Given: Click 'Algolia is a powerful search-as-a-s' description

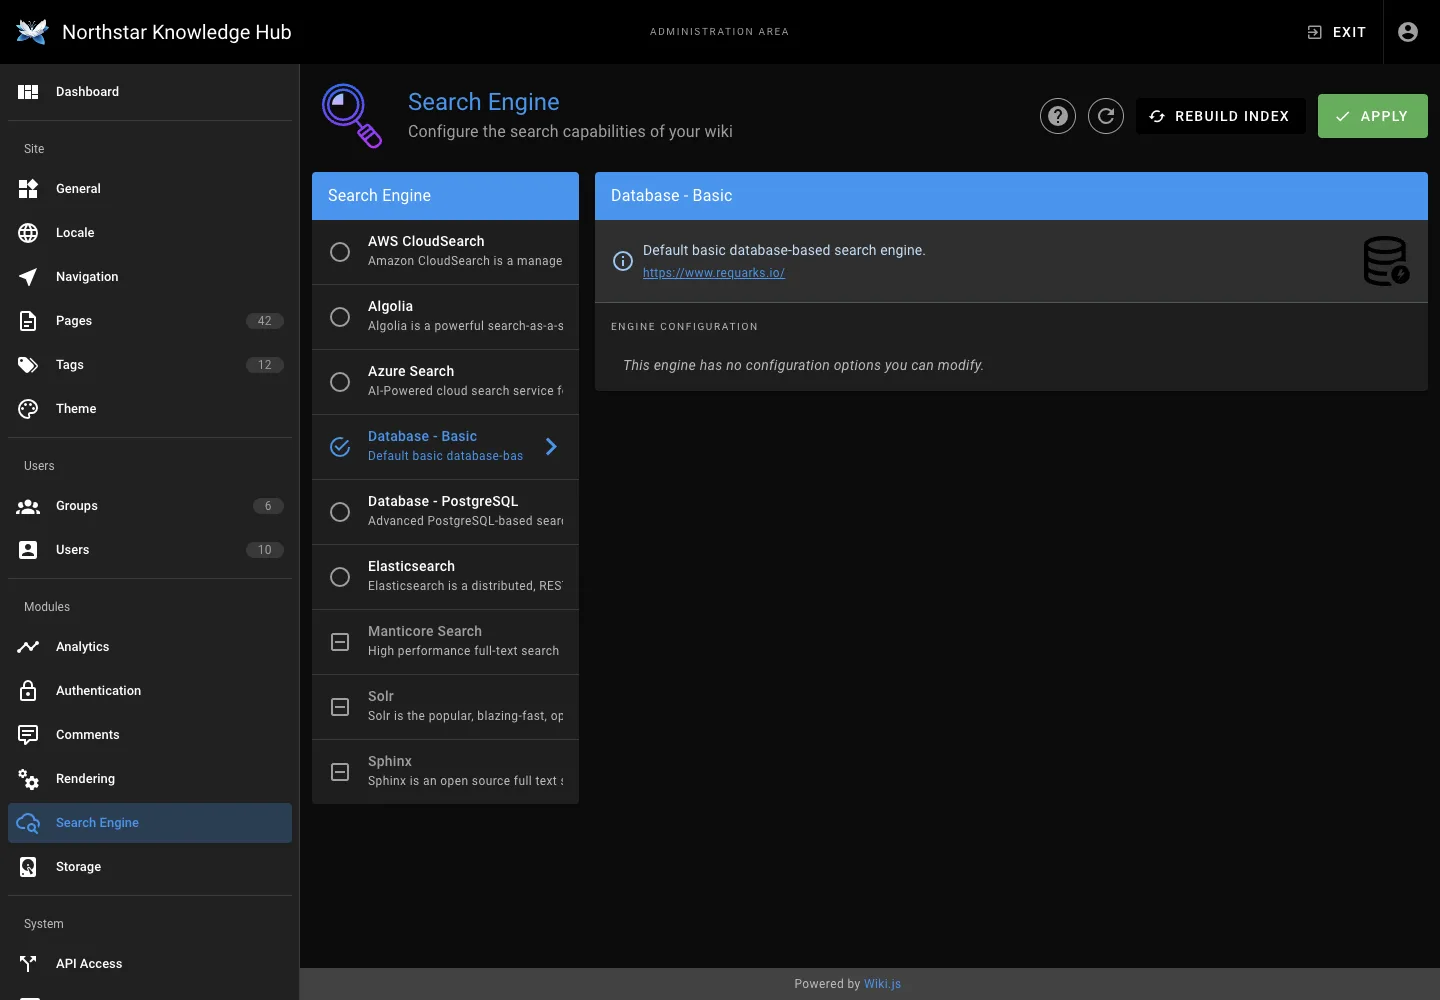Looking at the screenshot, I should click(x=466, y=326).
